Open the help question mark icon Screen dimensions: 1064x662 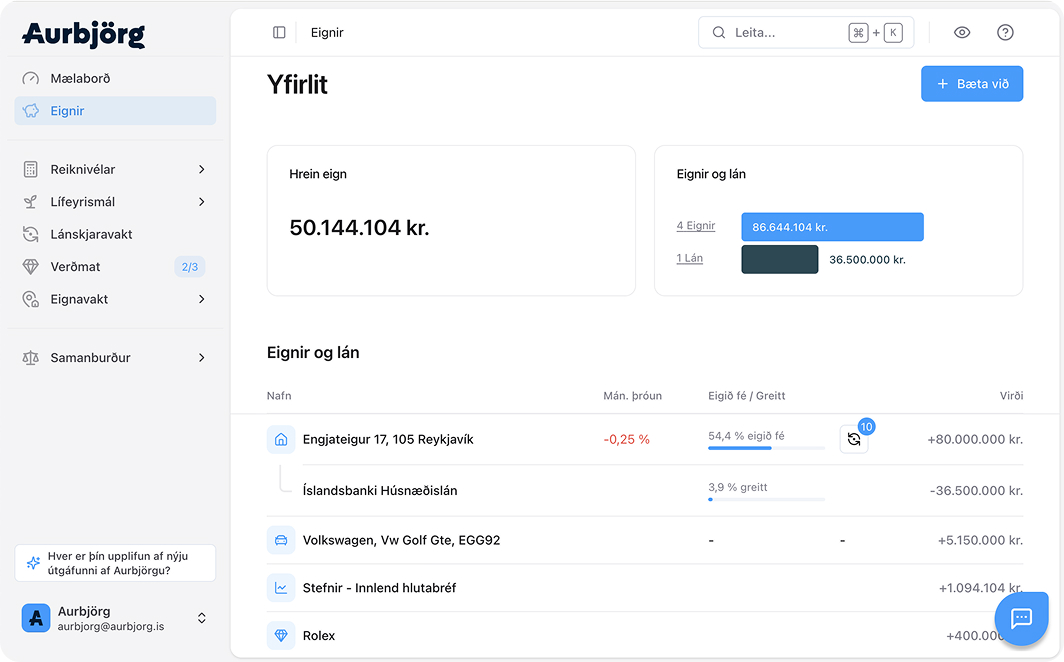(x=1005, y=33)
